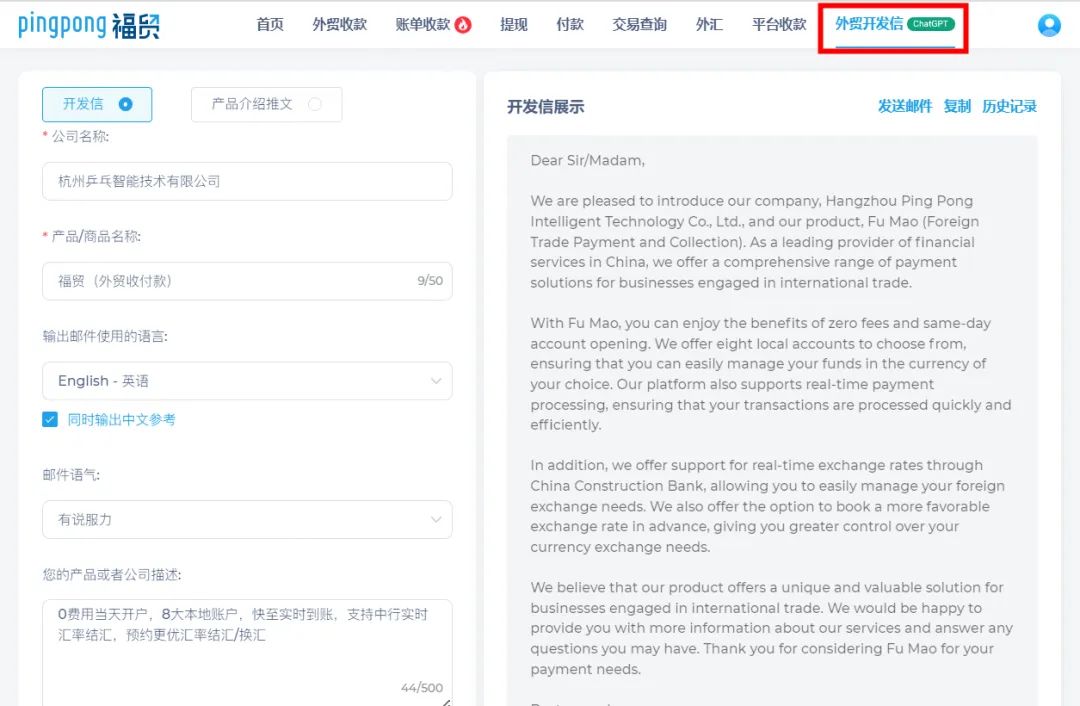Open the 外贸收款 menu item
This screenshot has height=706, width=1080.
(x=340, y=25)
